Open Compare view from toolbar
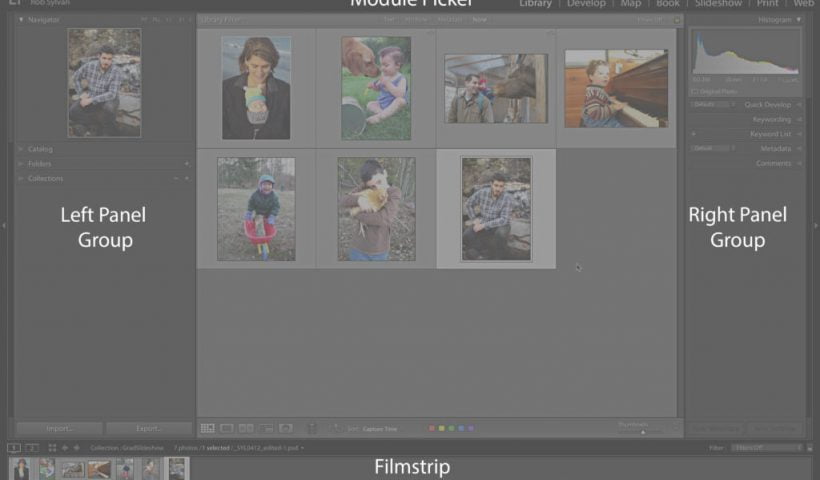Screen dimensions: 820x480 tap(246, 428)
